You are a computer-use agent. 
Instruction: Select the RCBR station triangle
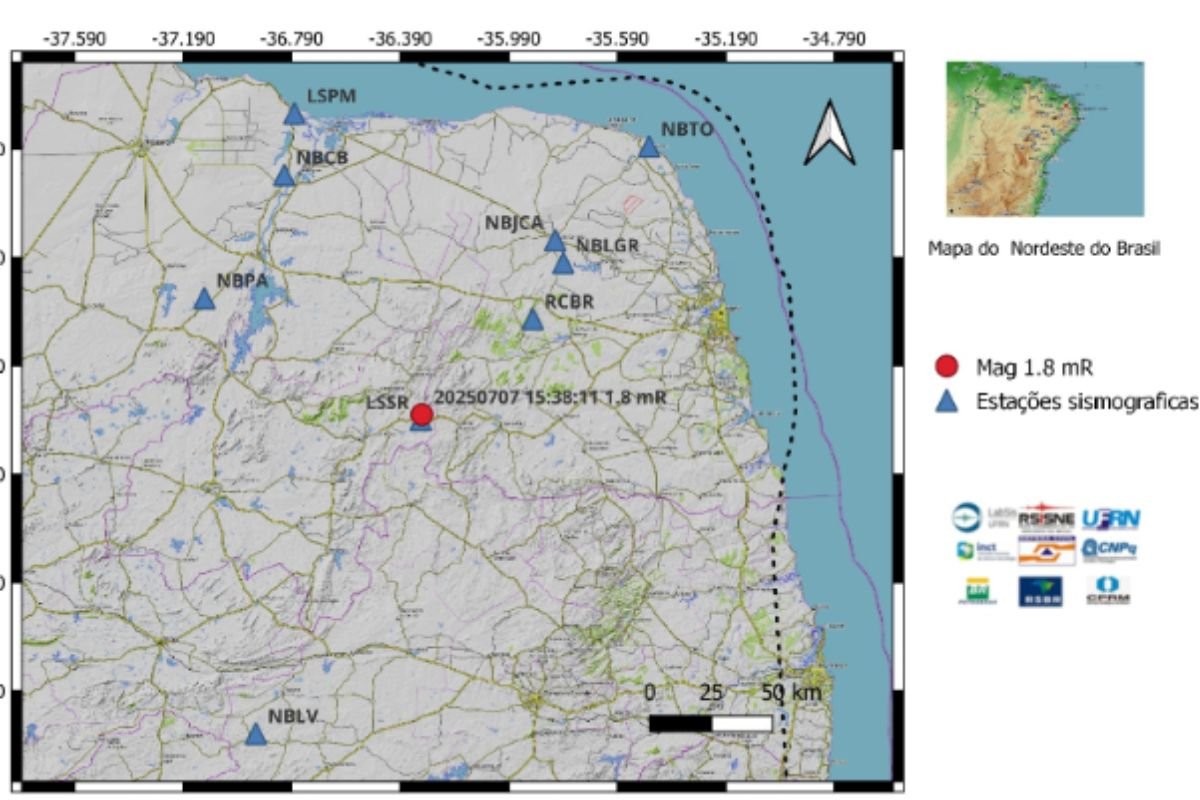[532, 320]
